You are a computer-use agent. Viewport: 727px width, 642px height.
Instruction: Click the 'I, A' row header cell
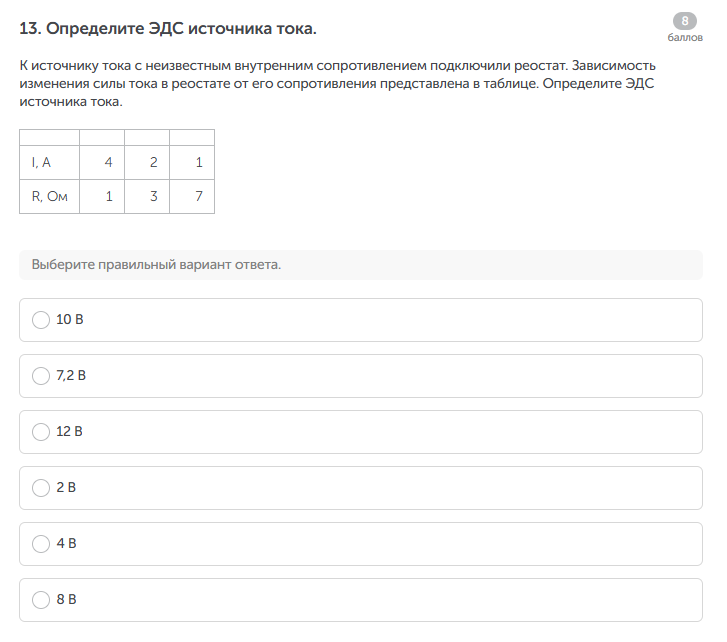tap(41, 162)
